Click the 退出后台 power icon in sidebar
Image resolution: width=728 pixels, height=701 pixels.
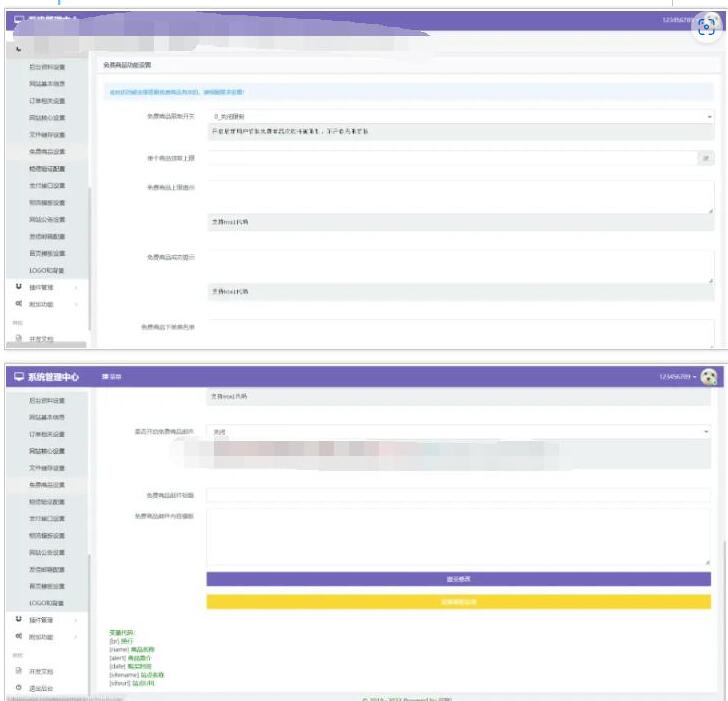[x=19, y=687]
